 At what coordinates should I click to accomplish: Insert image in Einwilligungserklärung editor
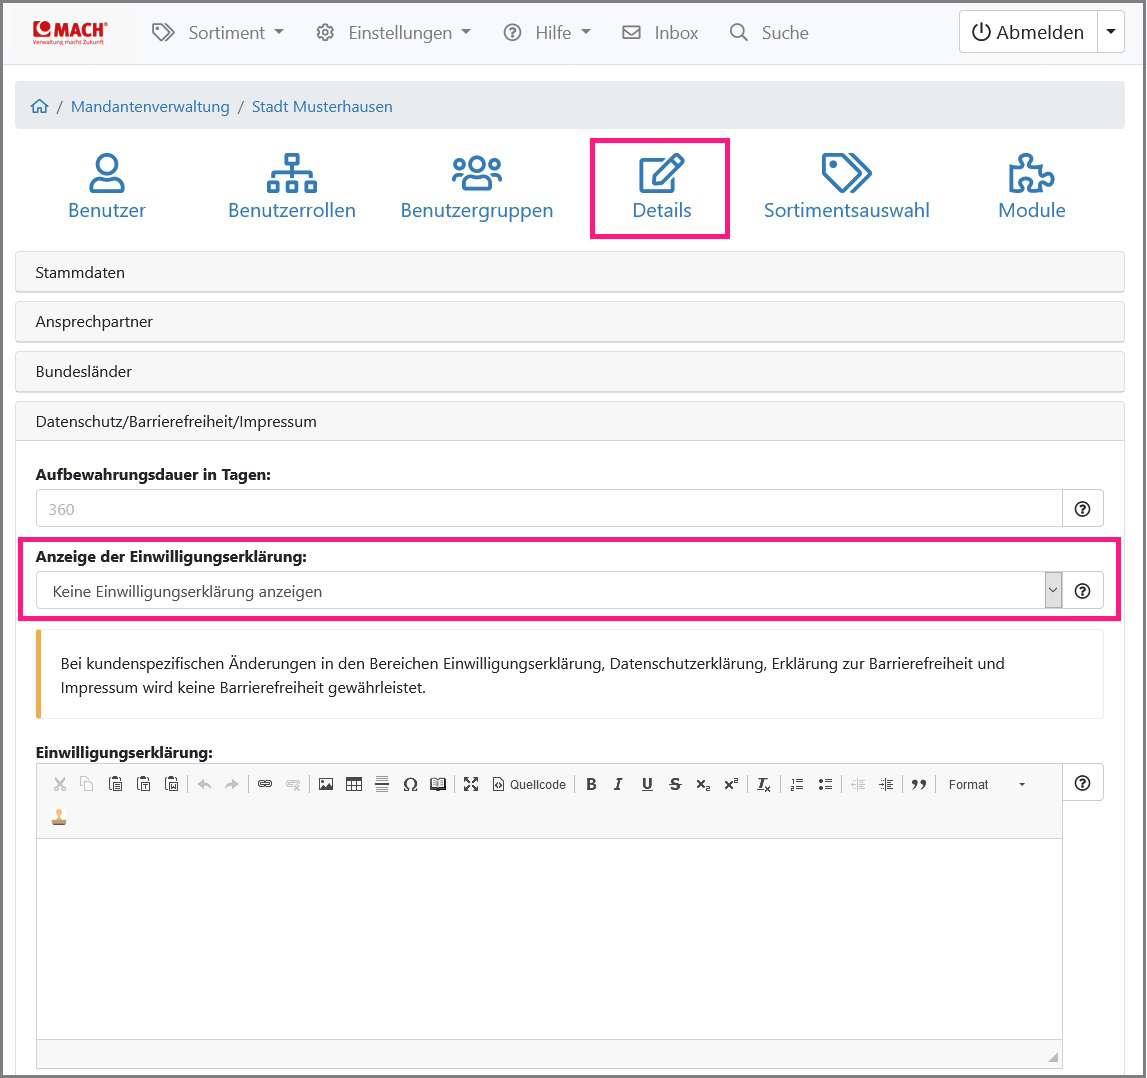(326, 785)
